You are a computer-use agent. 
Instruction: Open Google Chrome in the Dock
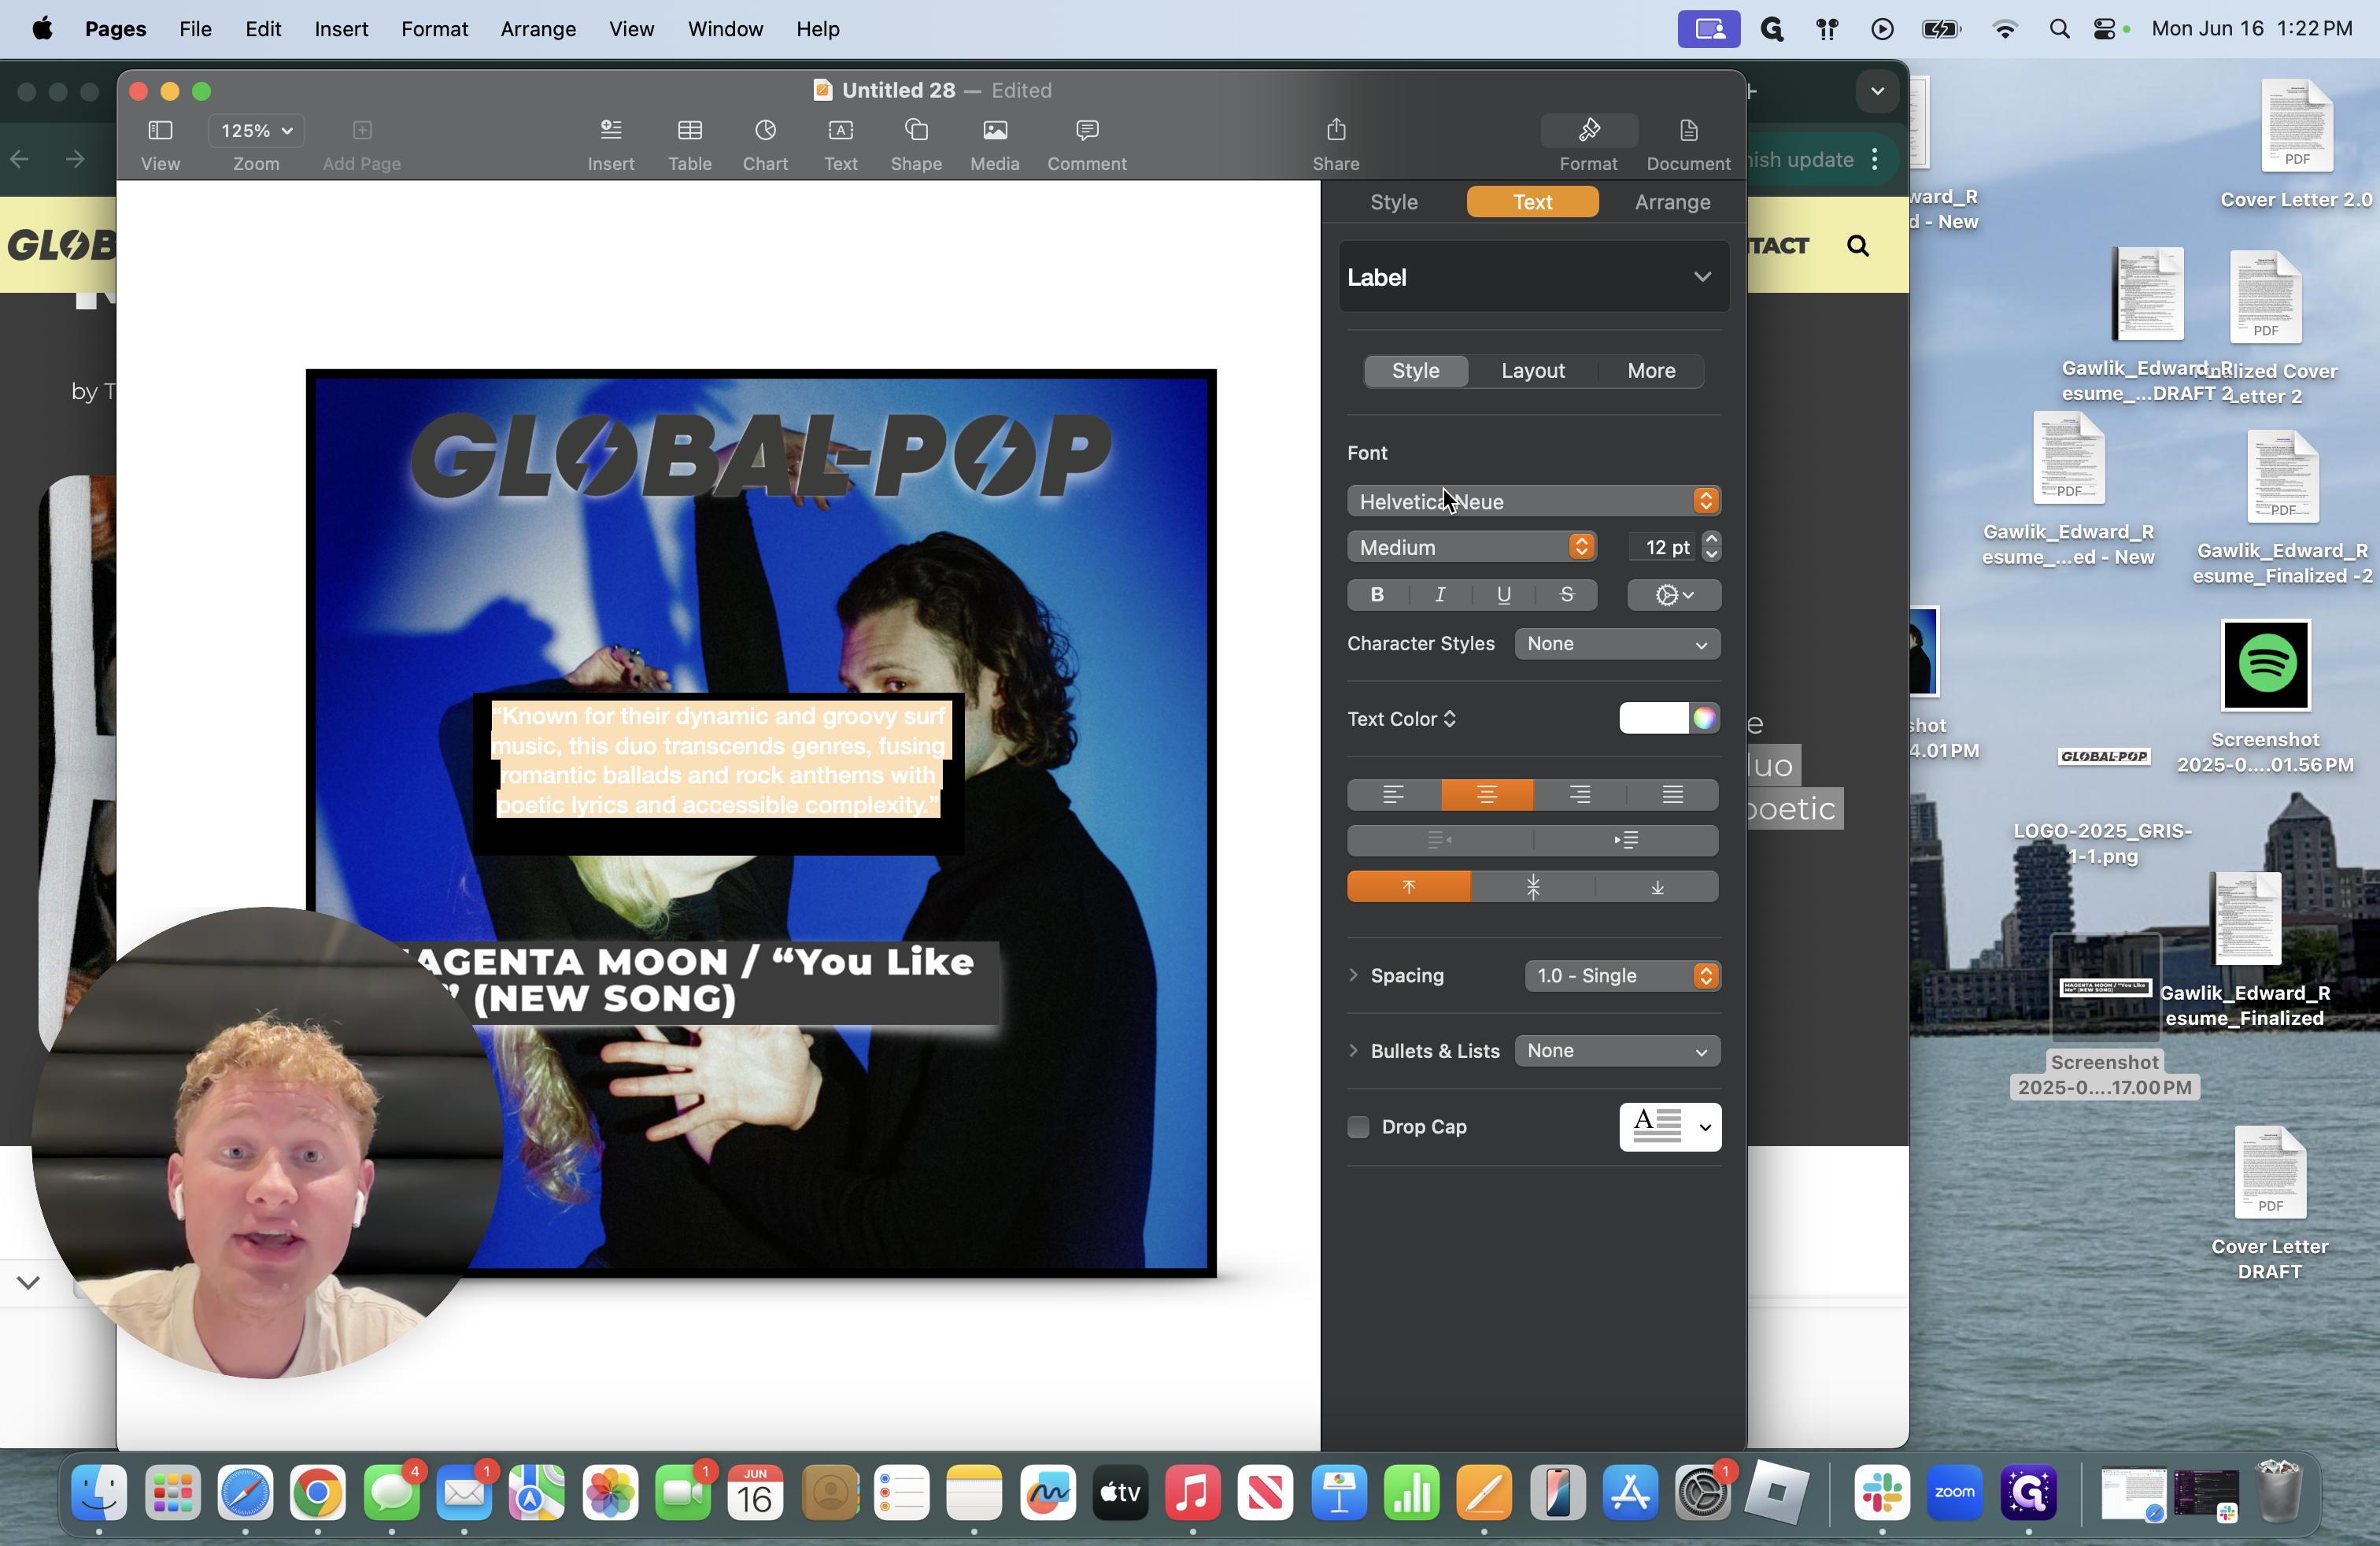(318, 1493)
